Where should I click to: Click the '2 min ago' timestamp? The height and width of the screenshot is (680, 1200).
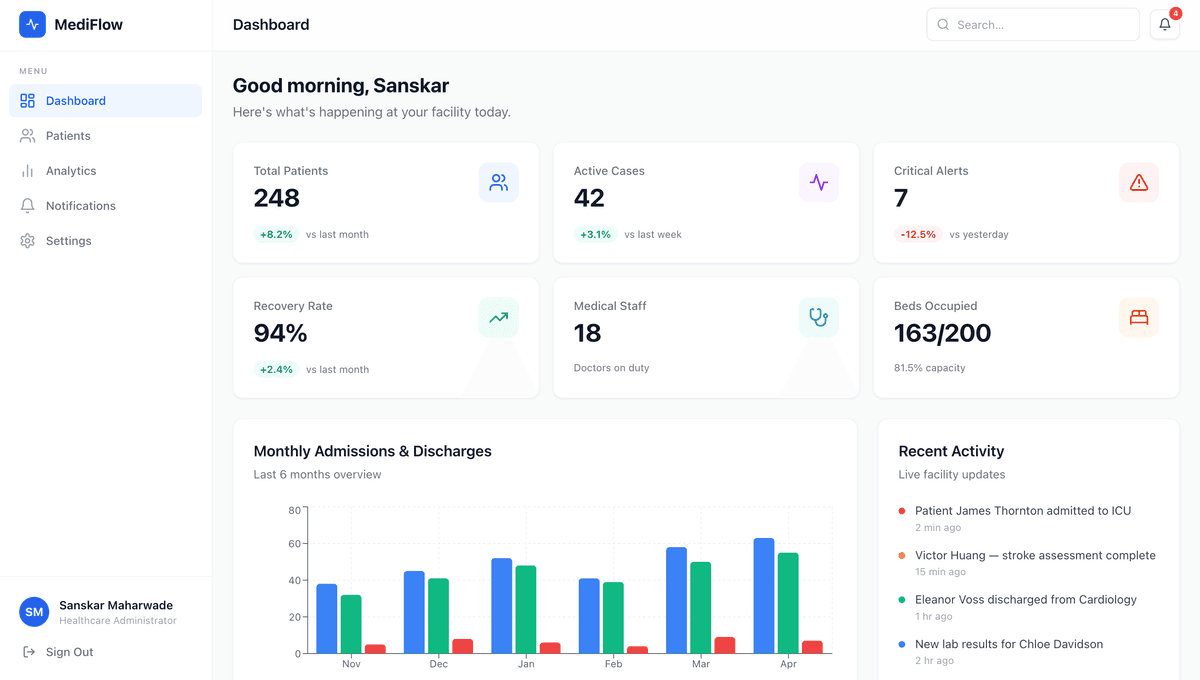(x=938, y=528)
